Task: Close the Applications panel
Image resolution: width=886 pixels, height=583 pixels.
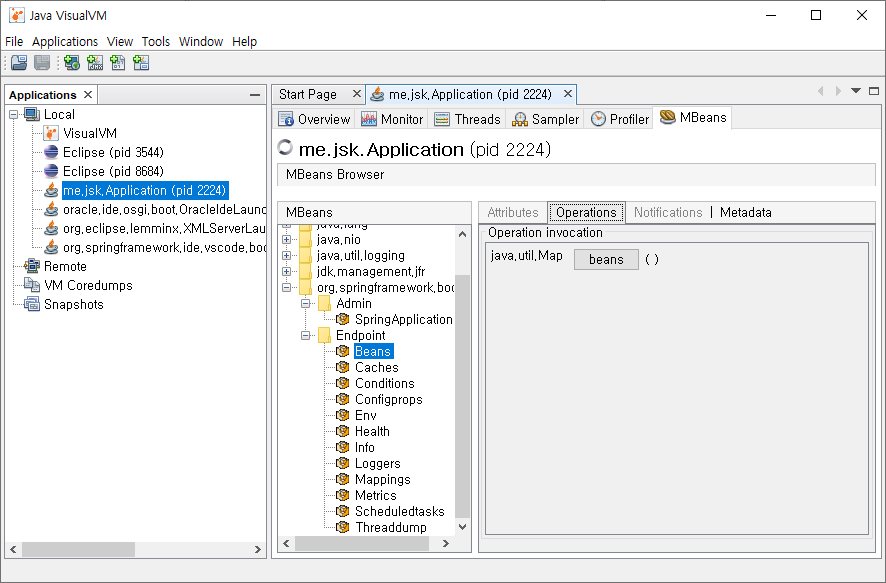Action: click(88, 94)
